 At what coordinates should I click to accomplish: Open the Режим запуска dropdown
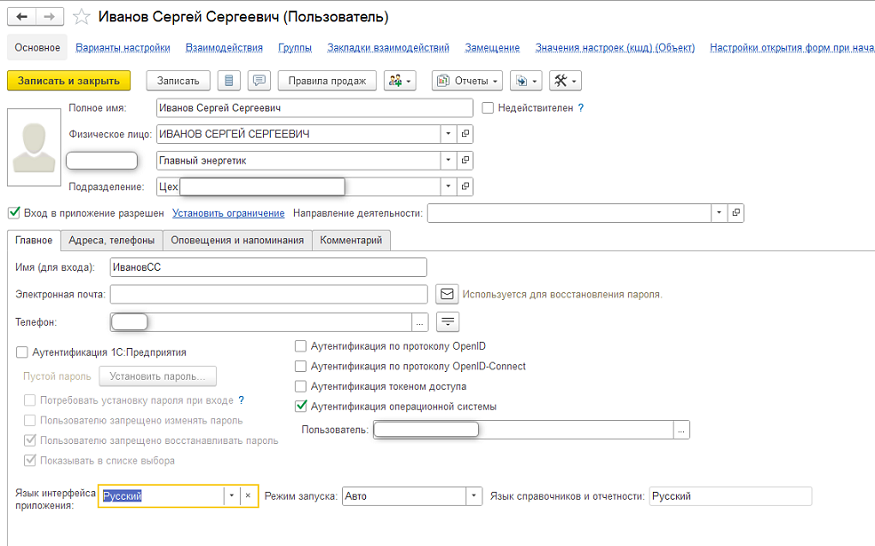474,496
